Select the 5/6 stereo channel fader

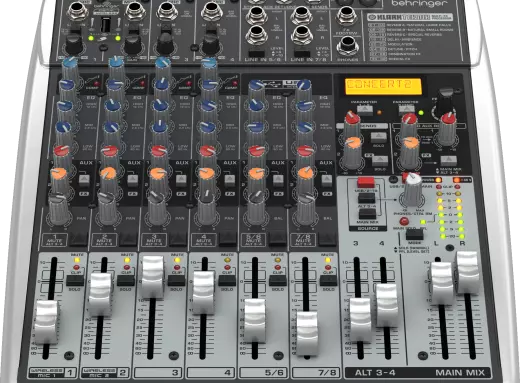pyautogui.click(x=255, y=320)
